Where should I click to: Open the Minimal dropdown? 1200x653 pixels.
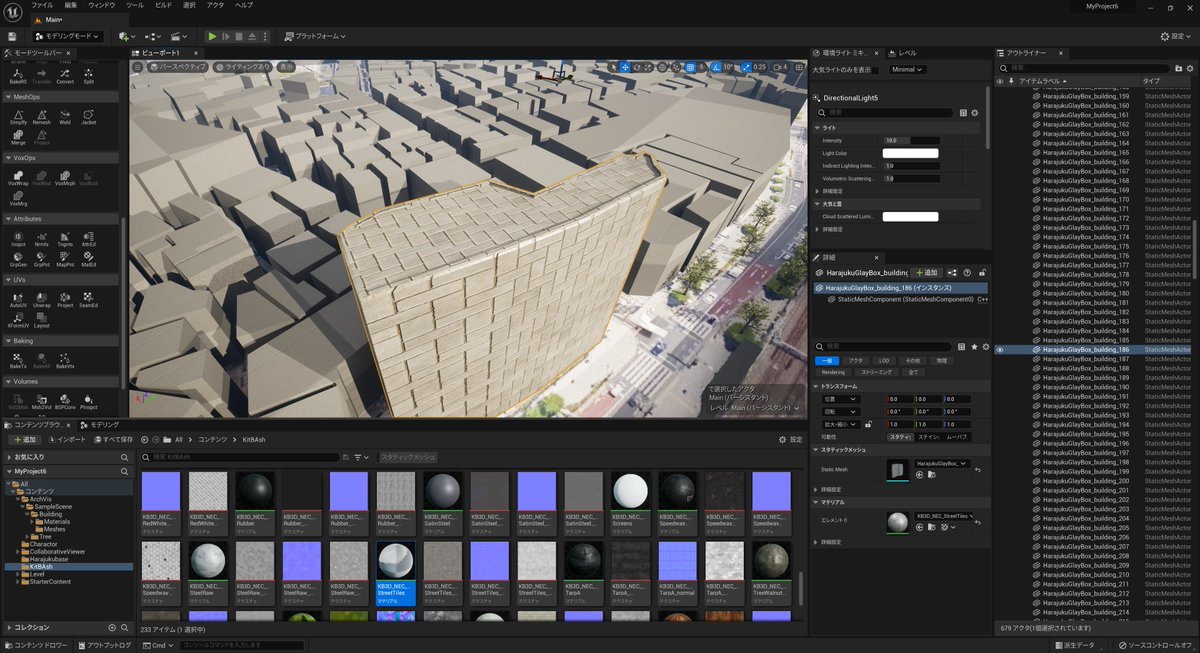pyautogui.click(x=907, y=70)
